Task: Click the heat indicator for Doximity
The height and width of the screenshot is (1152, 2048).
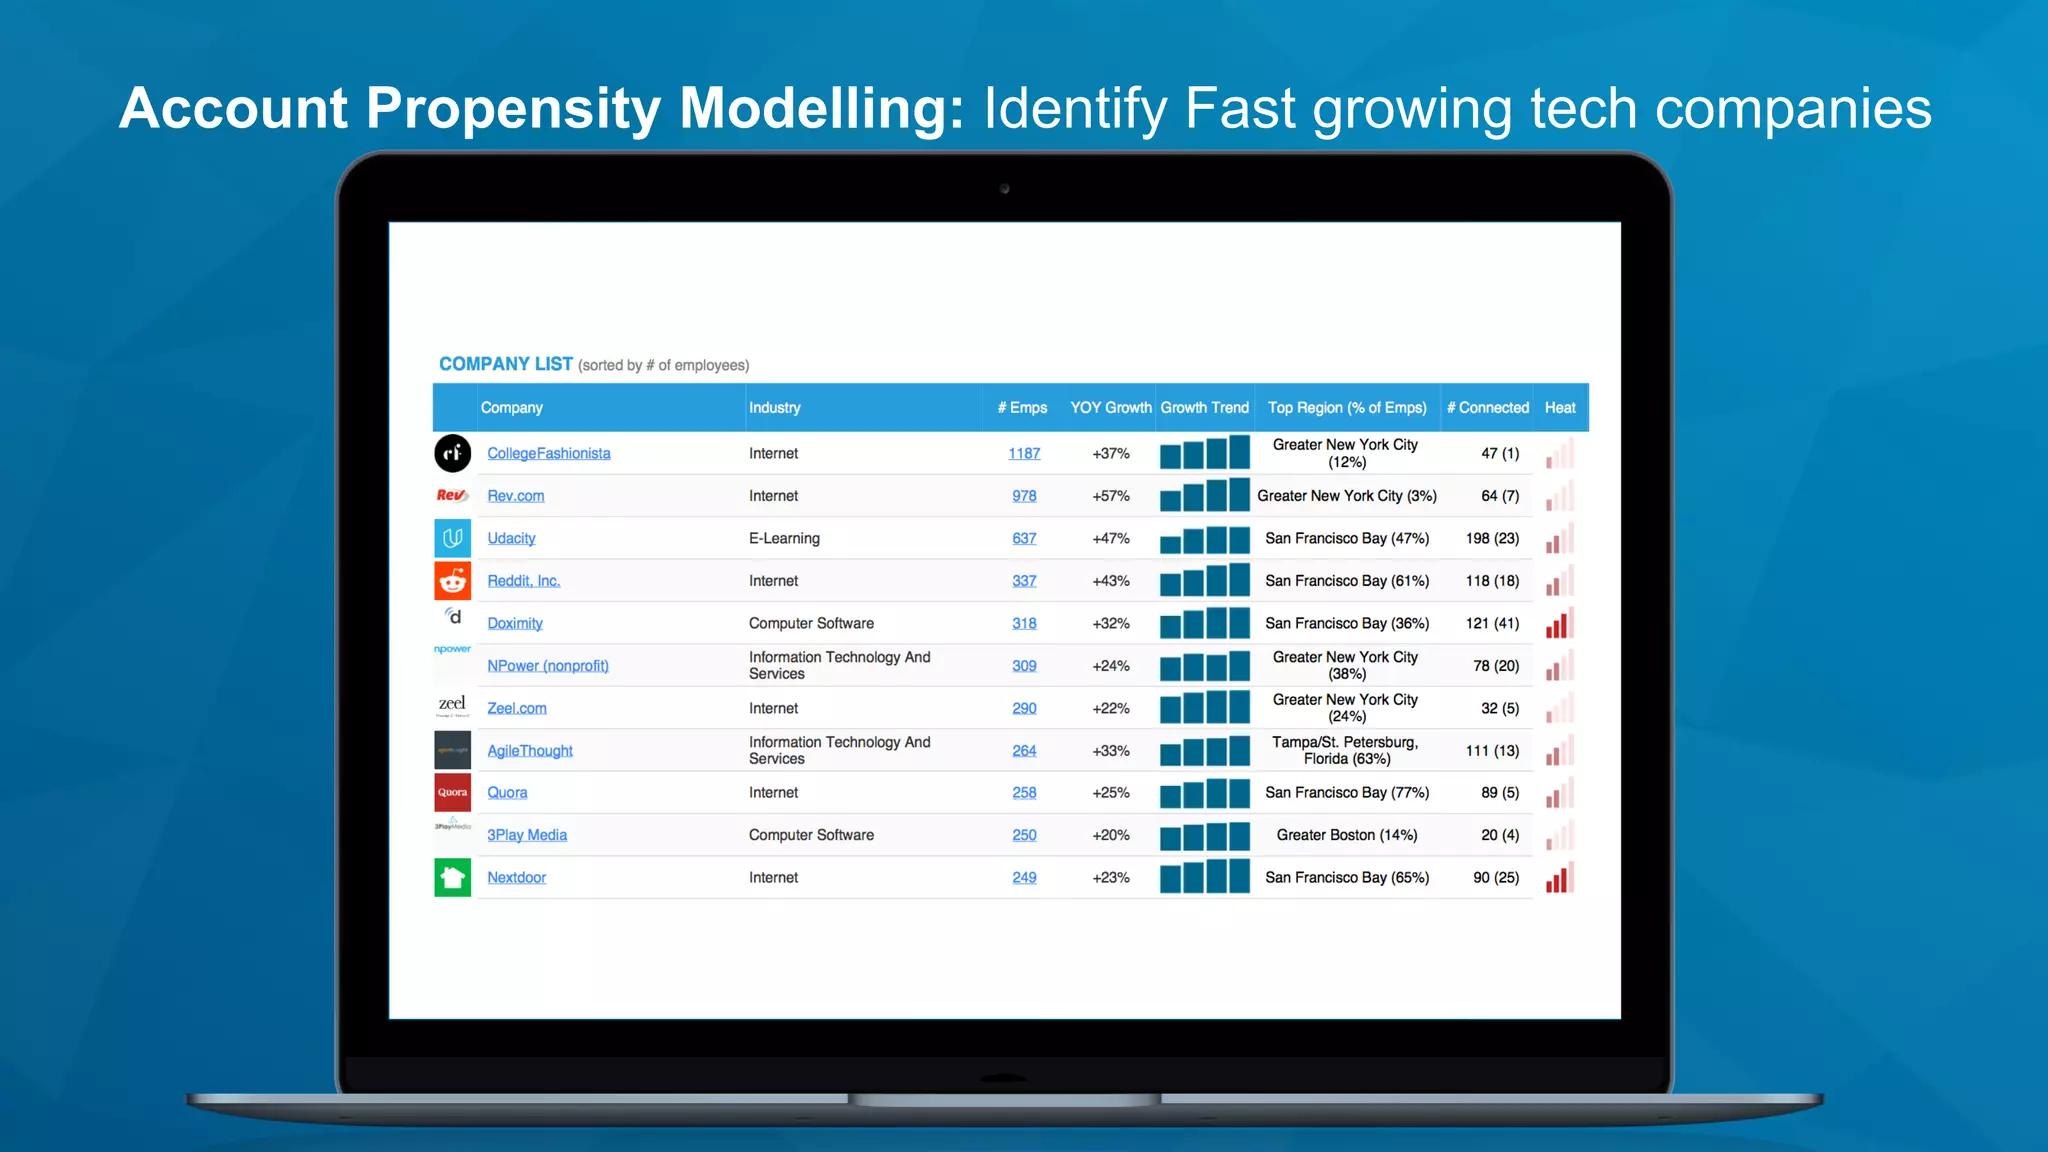Action: pos(1559,623)
